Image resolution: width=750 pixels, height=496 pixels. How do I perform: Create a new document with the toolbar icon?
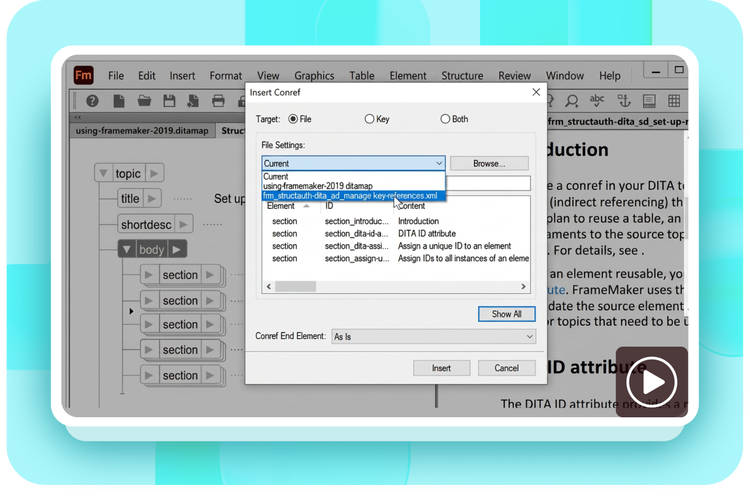point(119,101)
